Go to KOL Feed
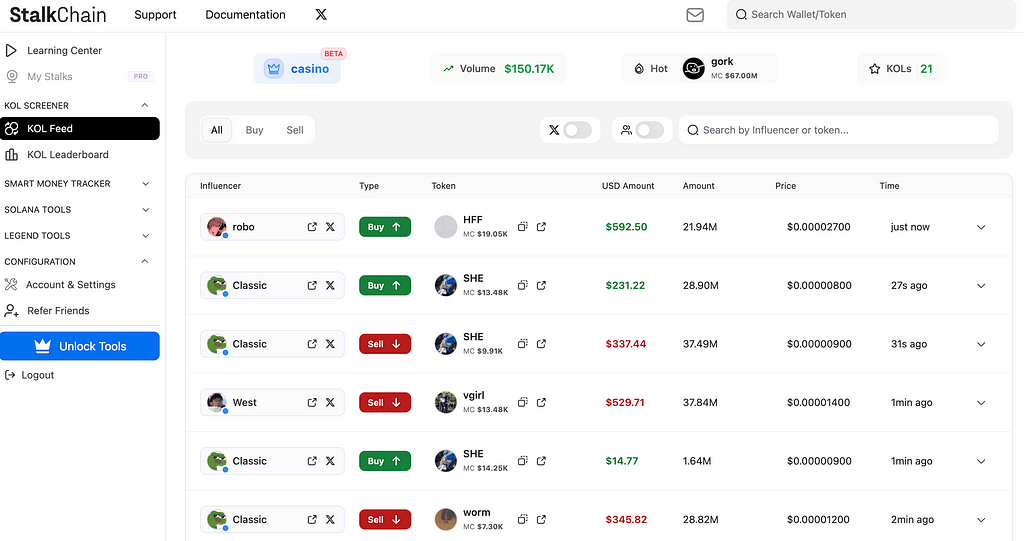Screen dimensions: 1024x541 click(x=80, y=129)
